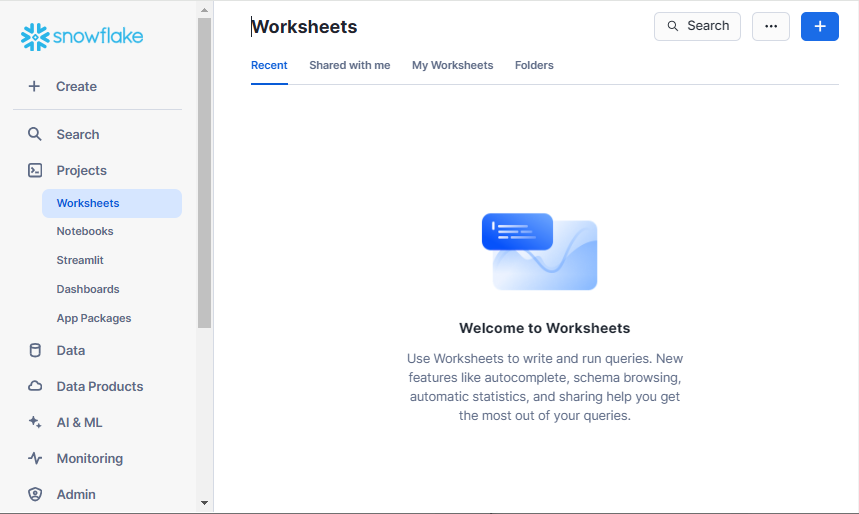The width and height of the screenshot is (859, 514).
Task: Open App Packages in the sidebar
Action: (x=94, y=318)
